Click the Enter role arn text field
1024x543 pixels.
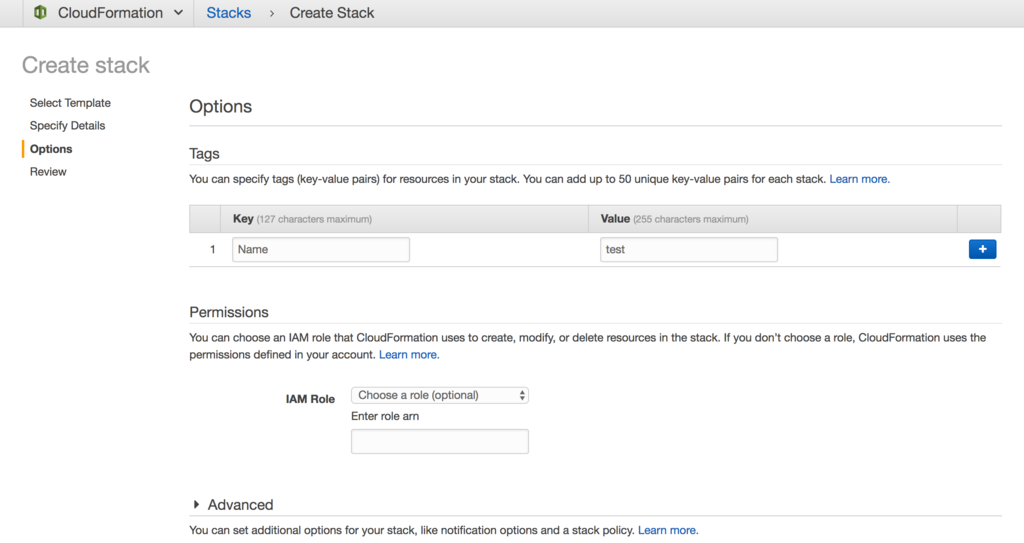(440, 442)
